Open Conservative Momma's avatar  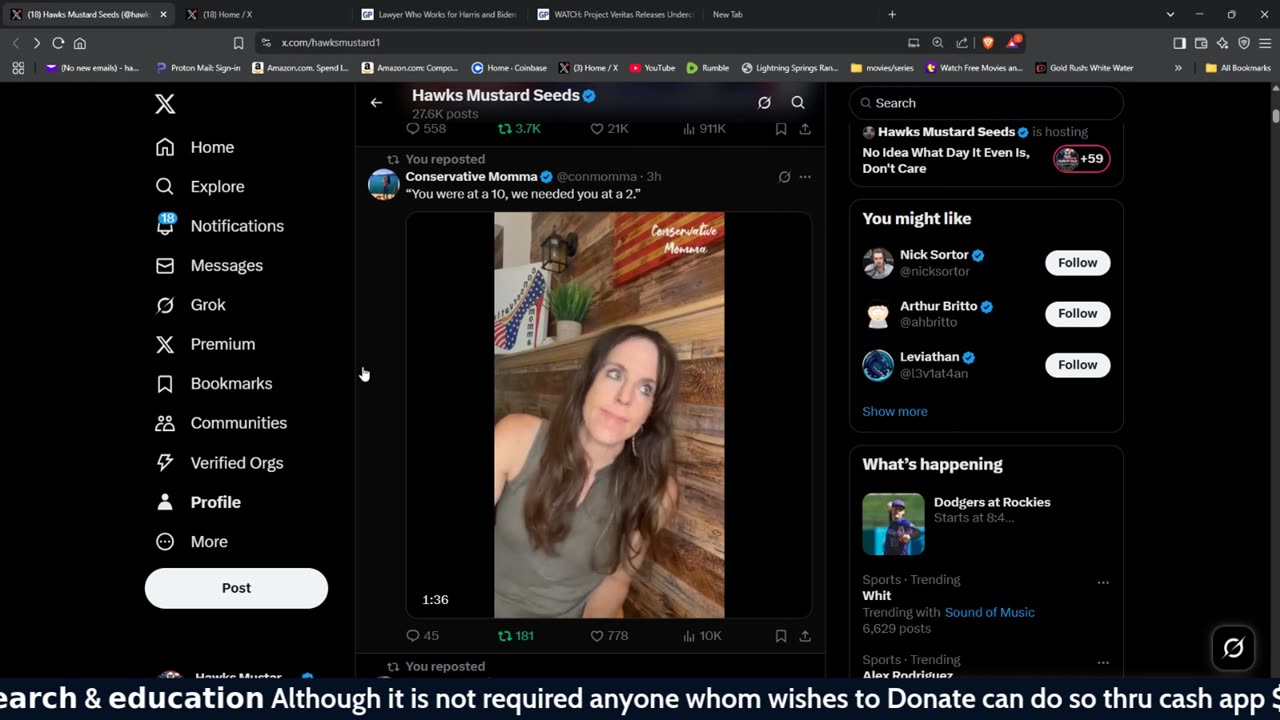click(384, 184)
